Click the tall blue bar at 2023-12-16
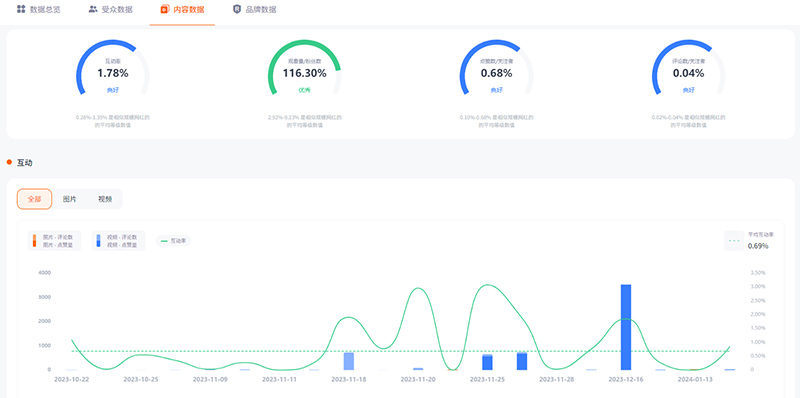 (x=626, y=327)
